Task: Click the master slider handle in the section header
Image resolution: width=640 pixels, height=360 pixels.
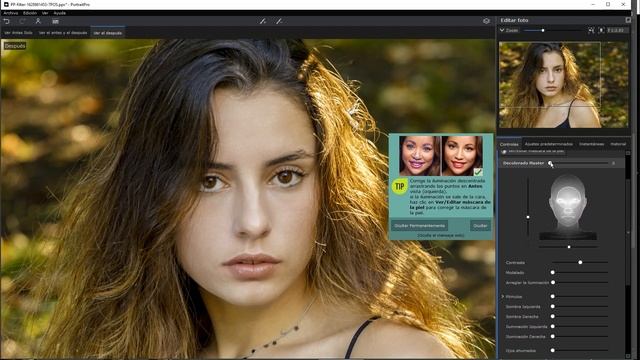Action: click(550, 163)
